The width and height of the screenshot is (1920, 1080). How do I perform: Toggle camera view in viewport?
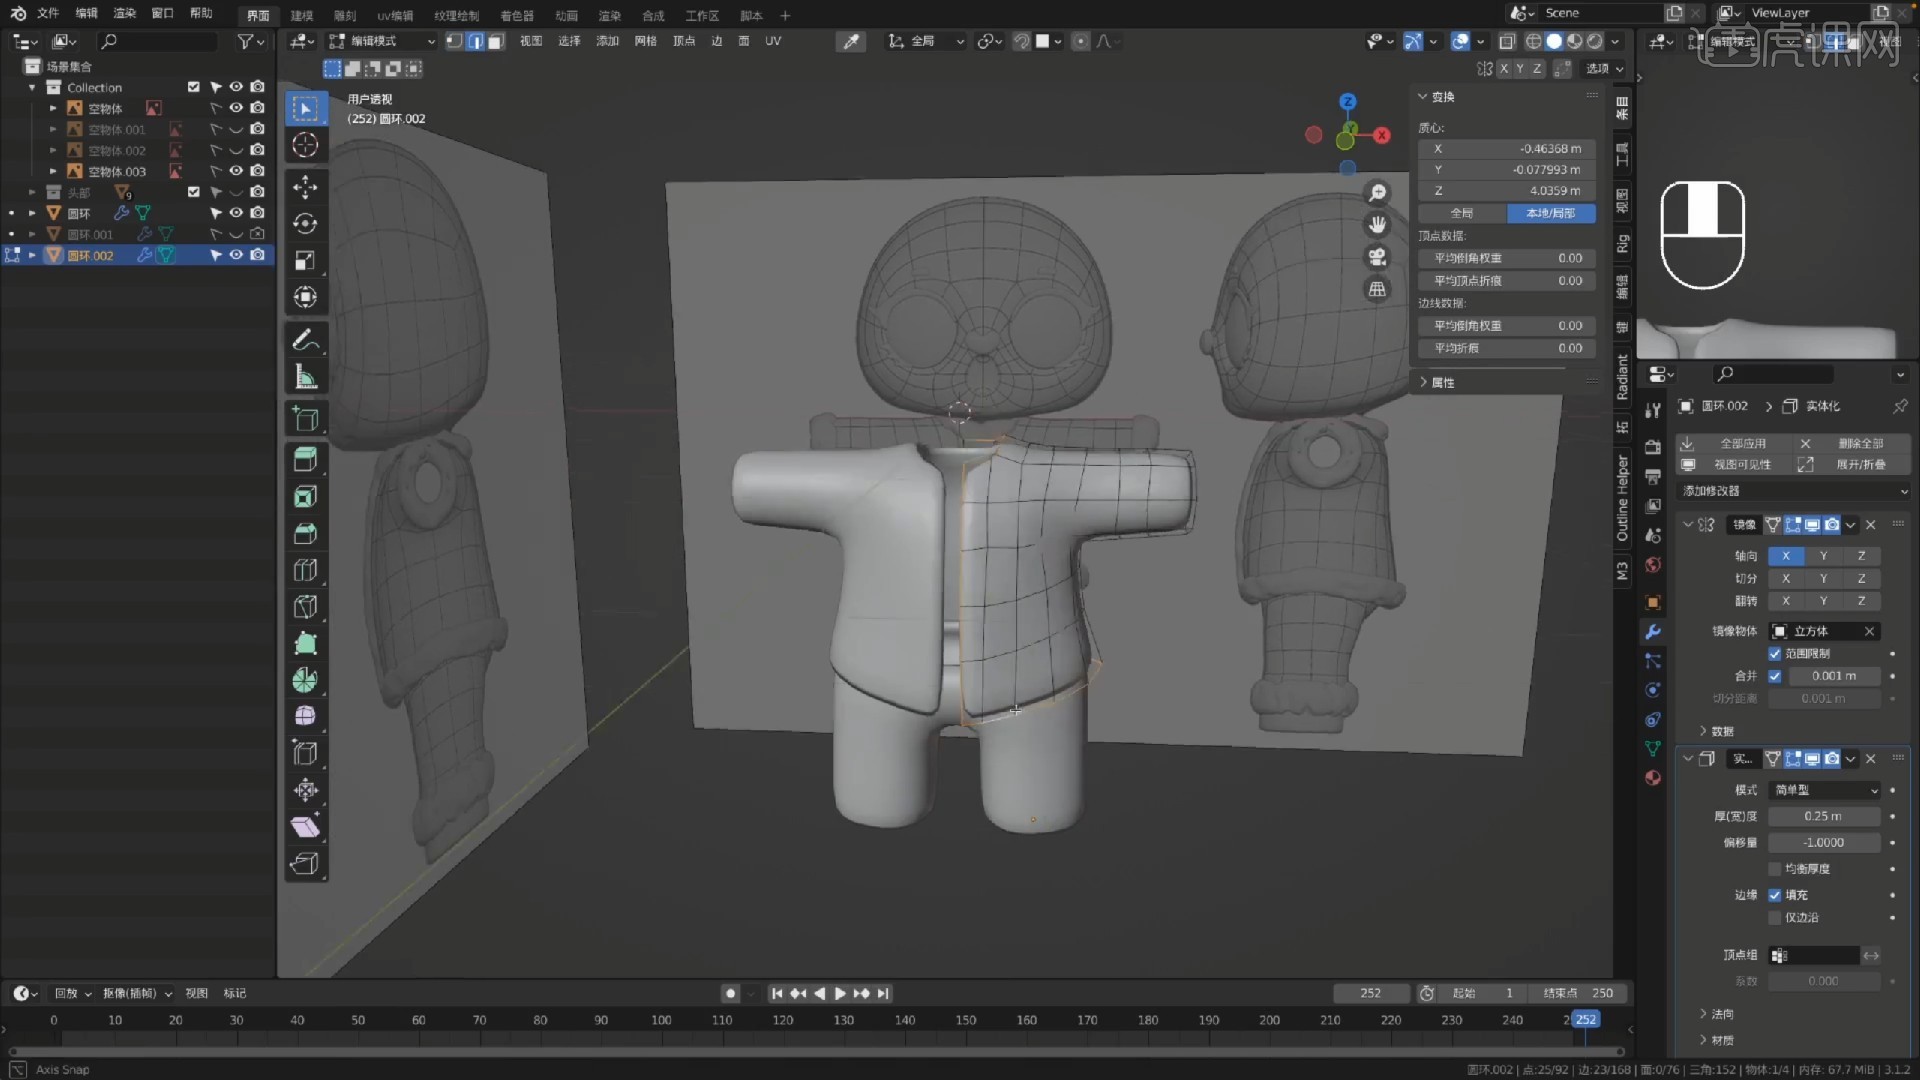pyautogui.click(x=1377, y=257)
